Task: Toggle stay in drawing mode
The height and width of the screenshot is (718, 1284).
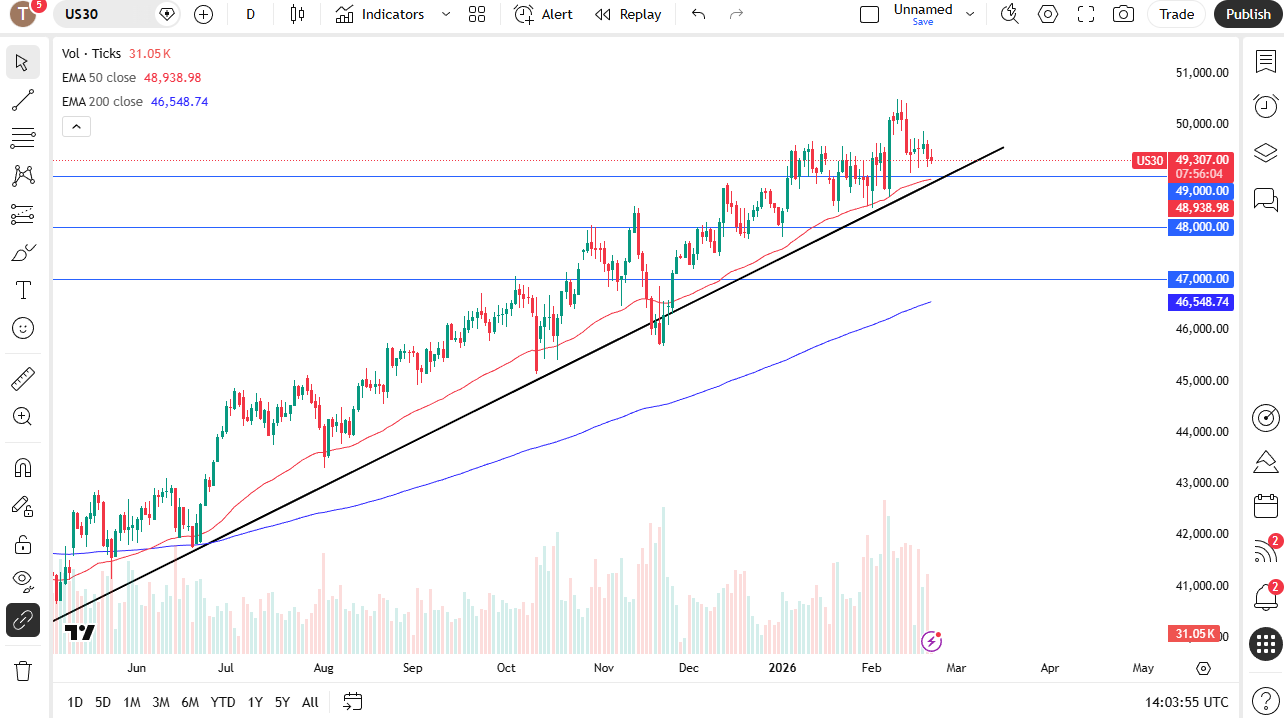Action: pyautogui.click(x=22, y=506)
